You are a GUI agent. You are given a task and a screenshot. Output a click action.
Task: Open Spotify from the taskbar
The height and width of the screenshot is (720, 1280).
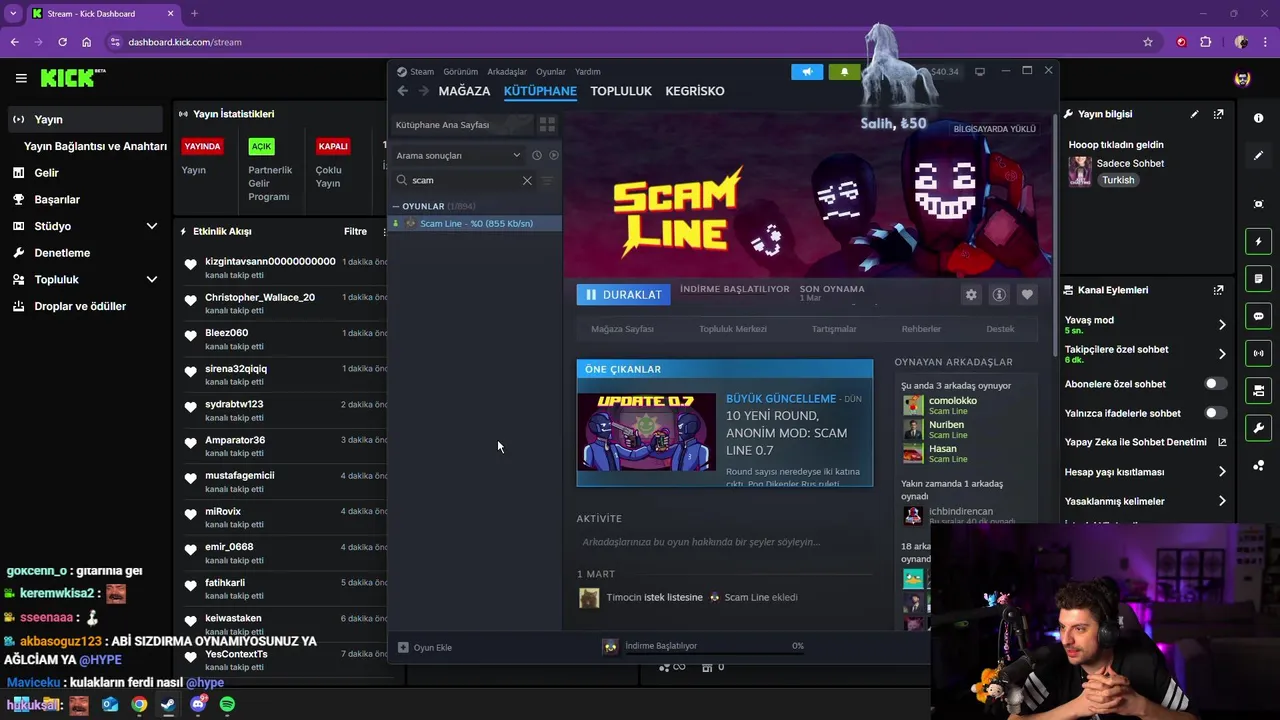[227, 704]
